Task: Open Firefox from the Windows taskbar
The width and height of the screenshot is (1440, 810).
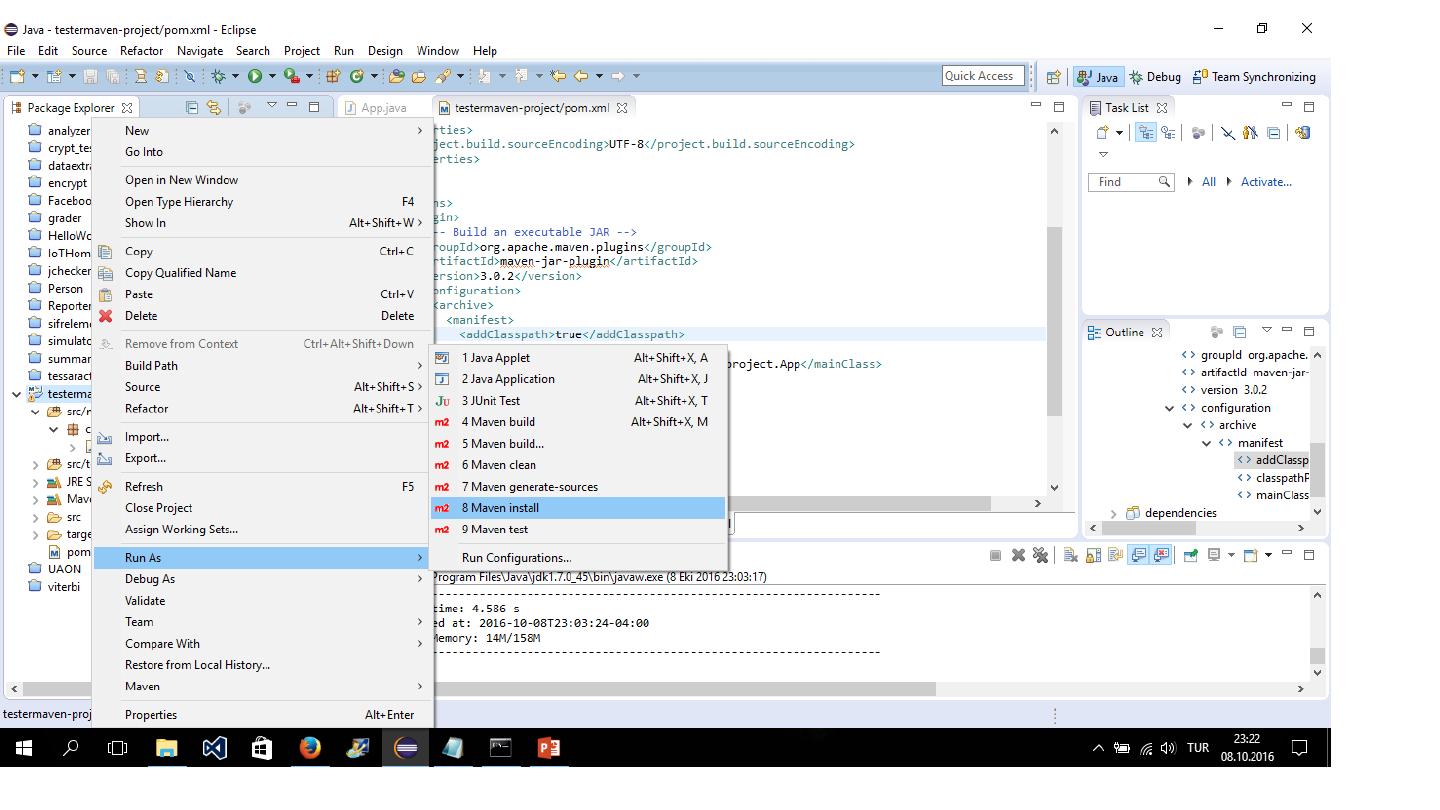Action: click(310, 748)
